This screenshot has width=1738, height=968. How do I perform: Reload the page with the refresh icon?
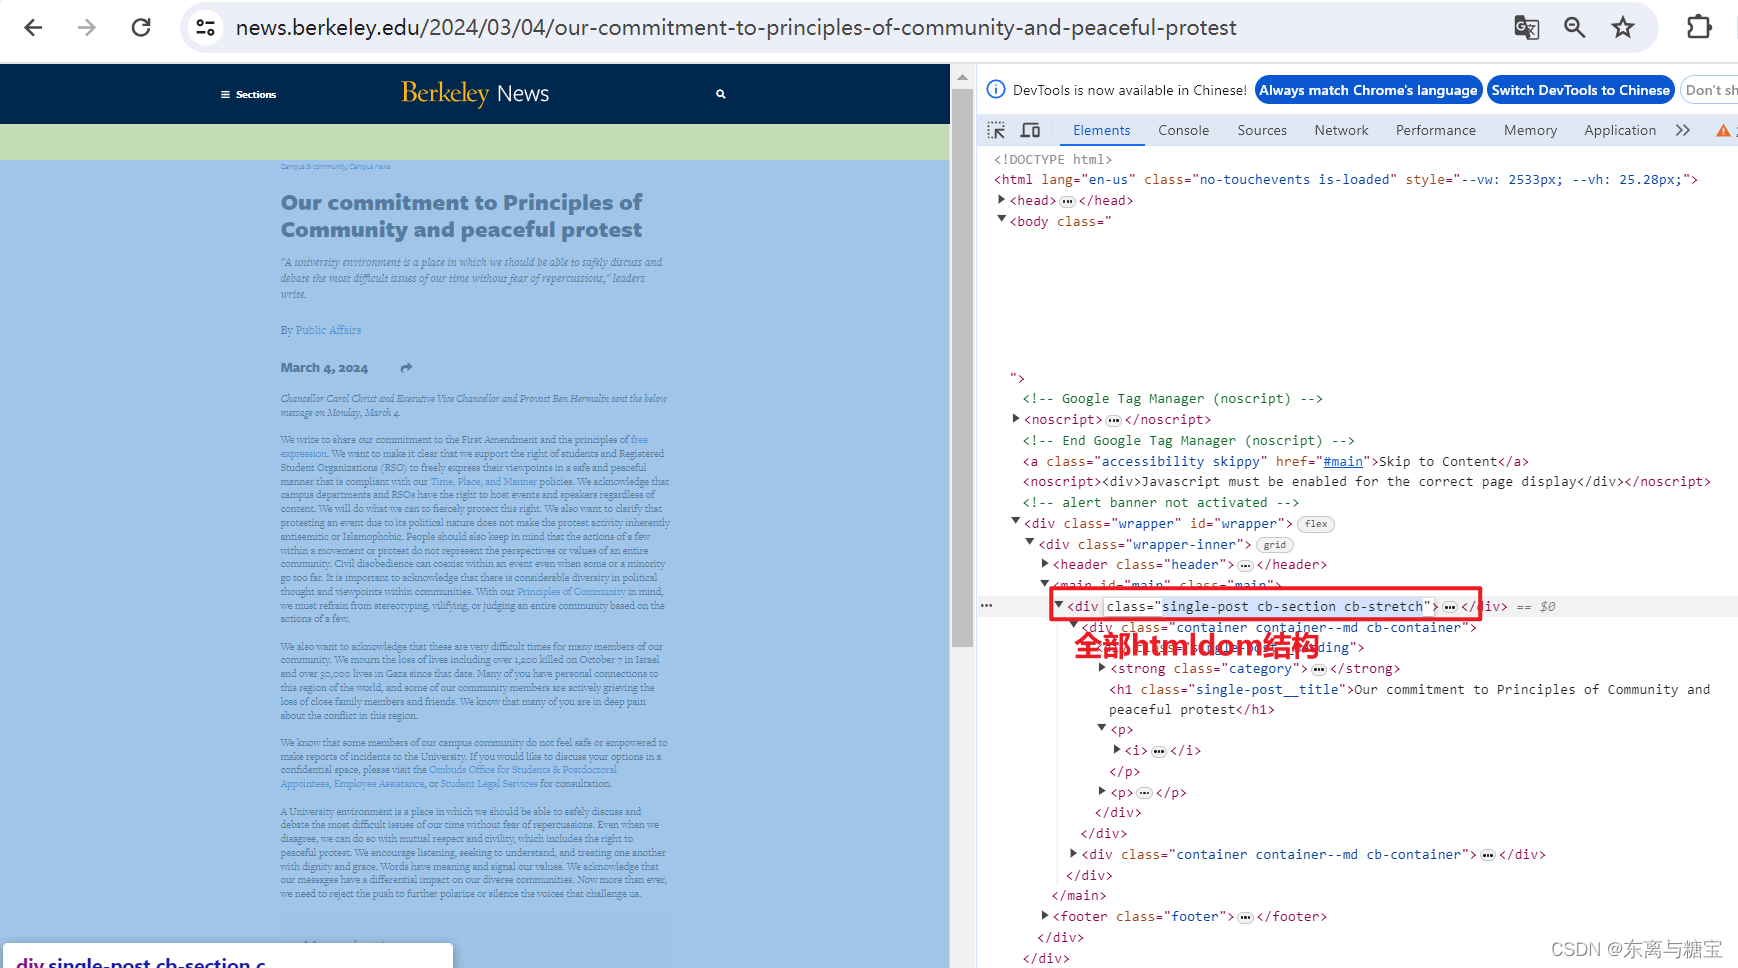tap(141, 27)
